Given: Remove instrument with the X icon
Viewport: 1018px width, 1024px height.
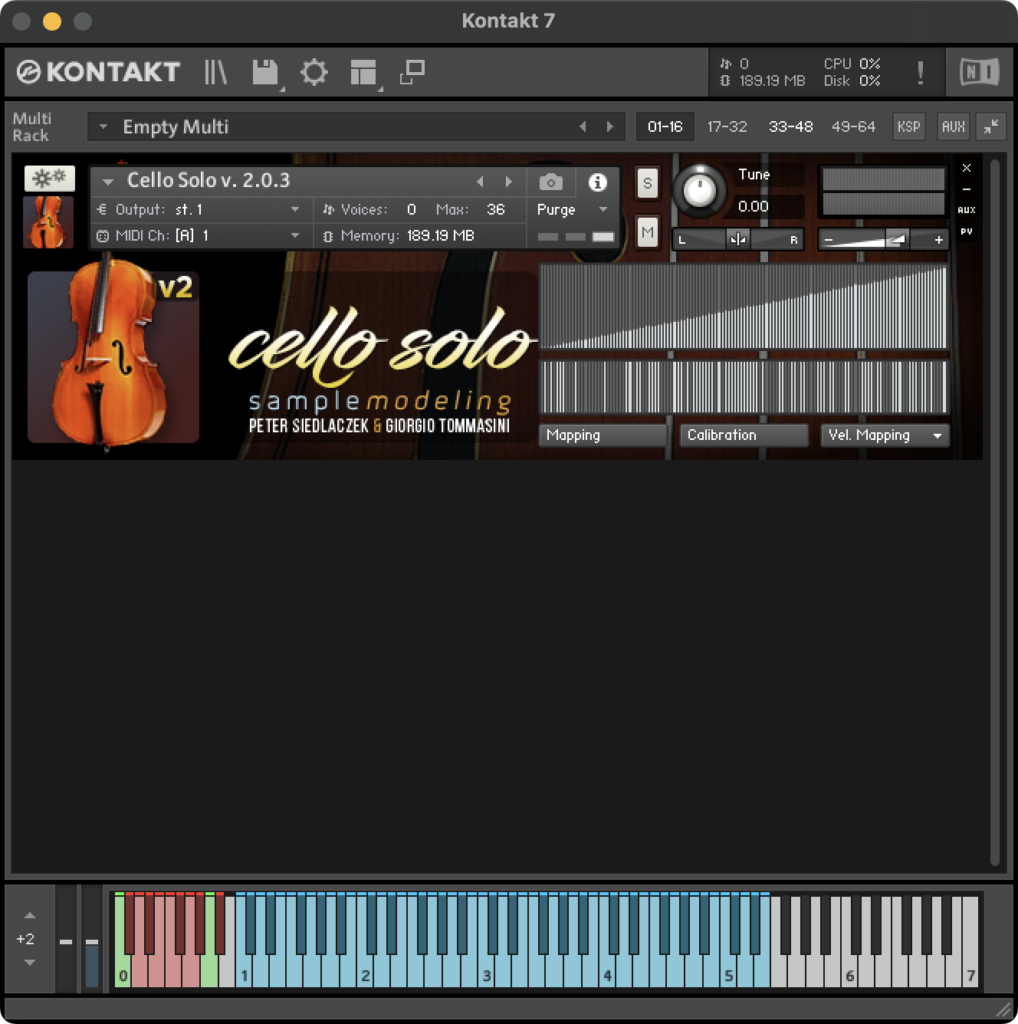Looking at the screenshot, I should tap(966, 168).
